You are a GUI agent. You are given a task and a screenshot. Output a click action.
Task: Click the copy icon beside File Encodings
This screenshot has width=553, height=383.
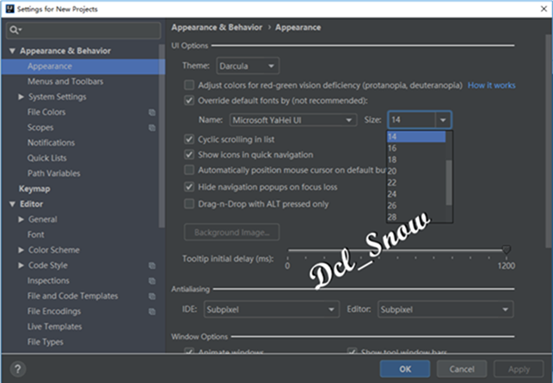click(152, 312)
